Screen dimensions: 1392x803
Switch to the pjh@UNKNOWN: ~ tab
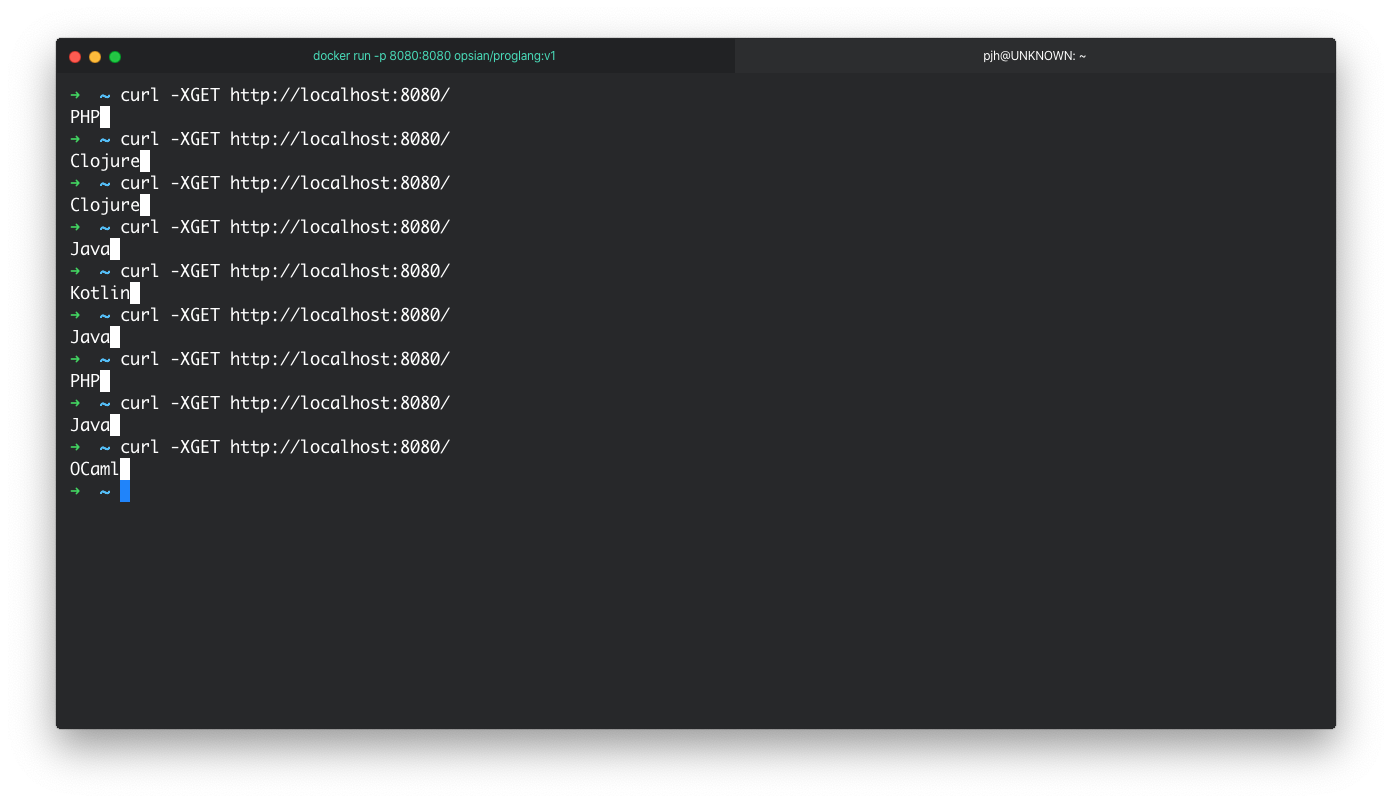pos(1035,56)
